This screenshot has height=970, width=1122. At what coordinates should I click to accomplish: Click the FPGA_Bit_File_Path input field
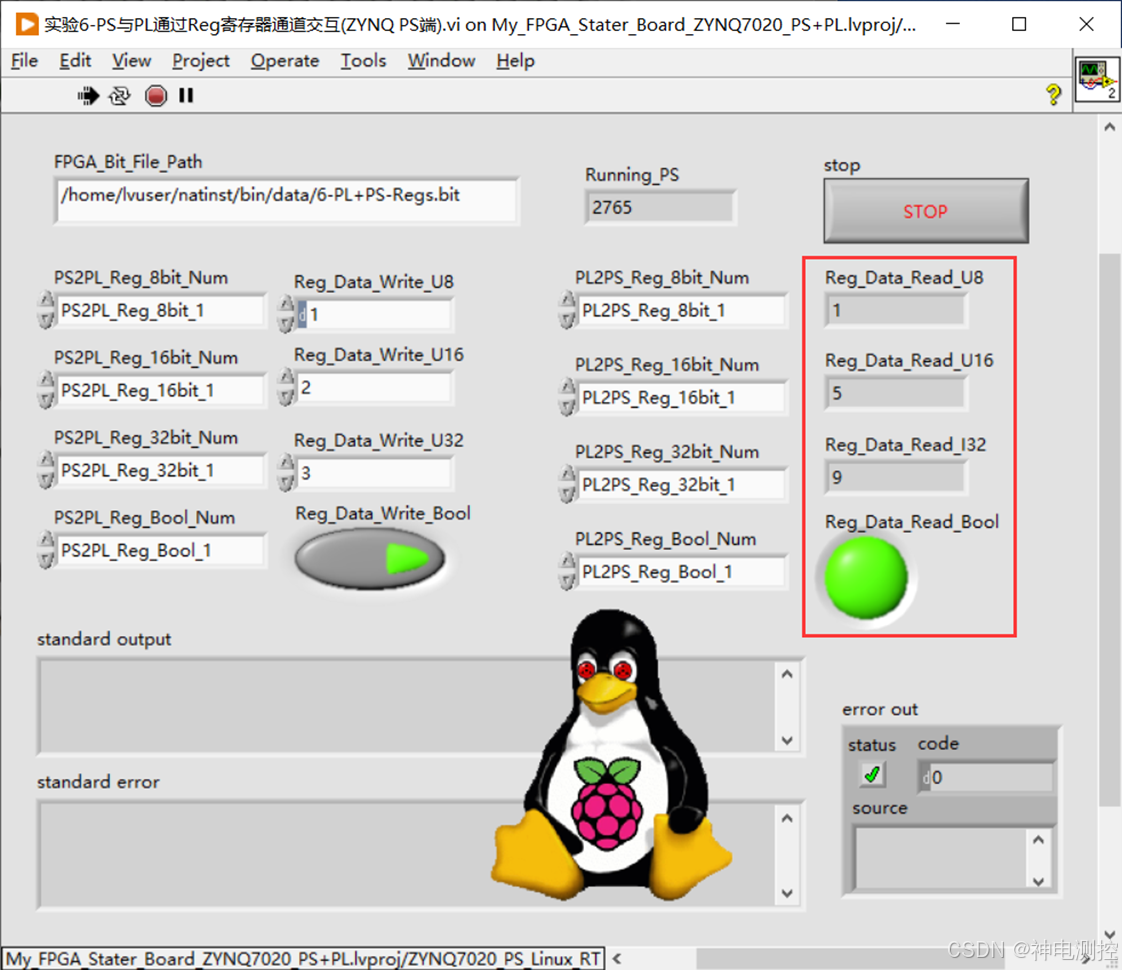[286, 201]
